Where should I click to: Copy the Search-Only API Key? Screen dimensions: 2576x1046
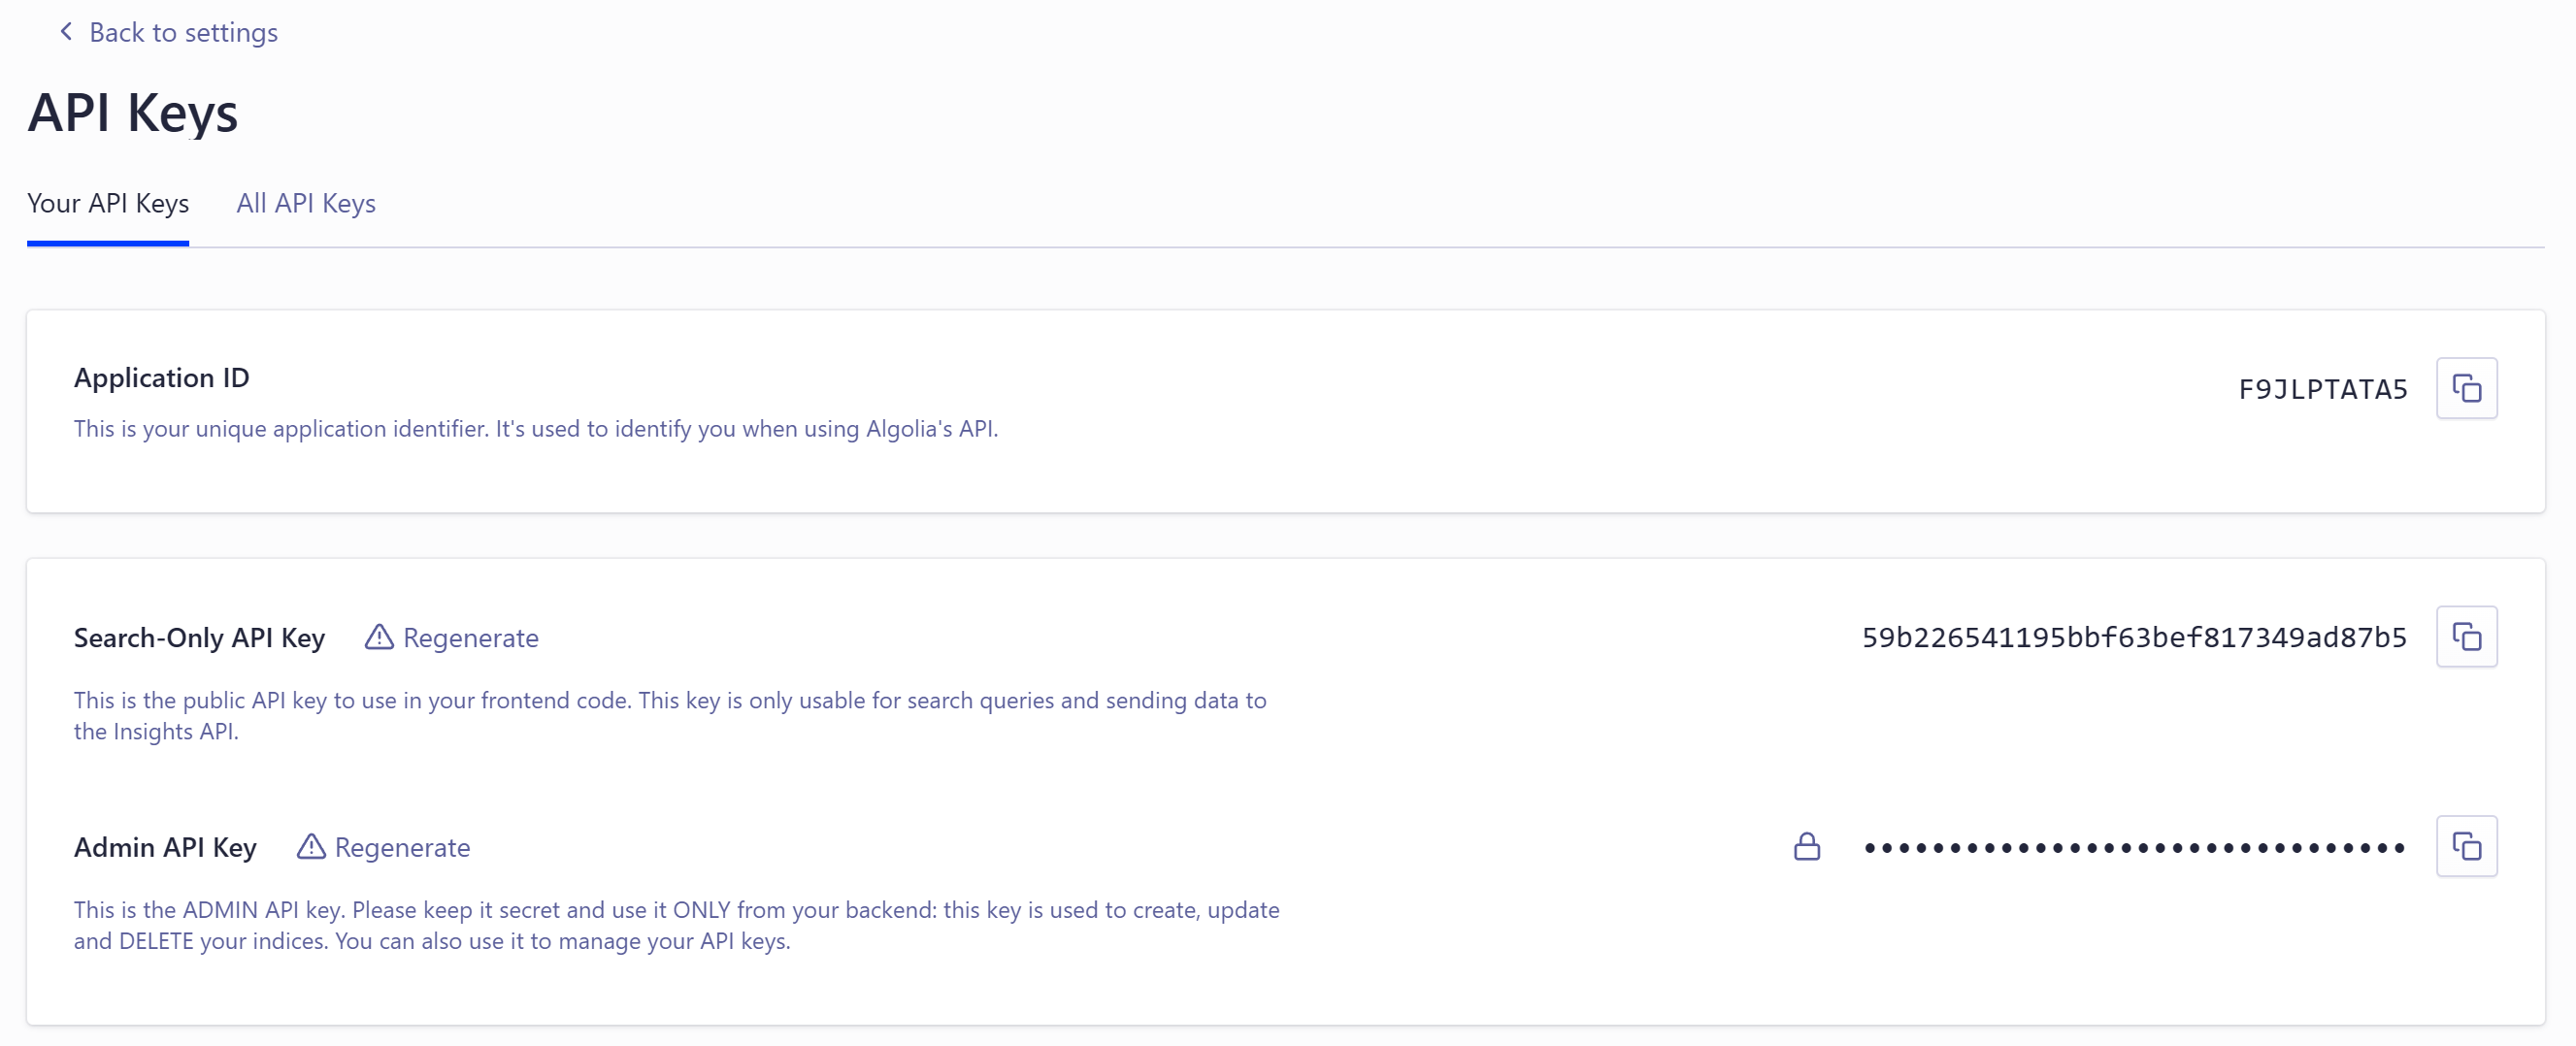2466,637
